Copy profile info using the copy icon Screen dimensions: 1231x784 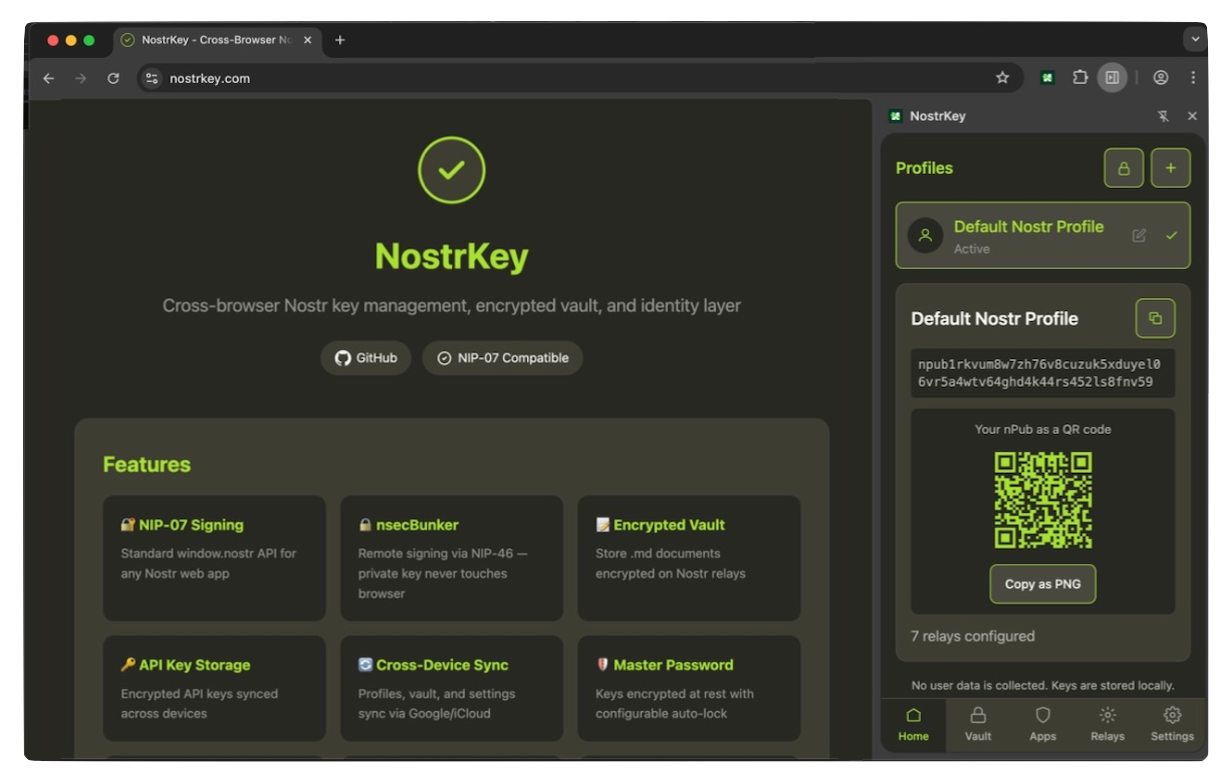[1155, 317]
